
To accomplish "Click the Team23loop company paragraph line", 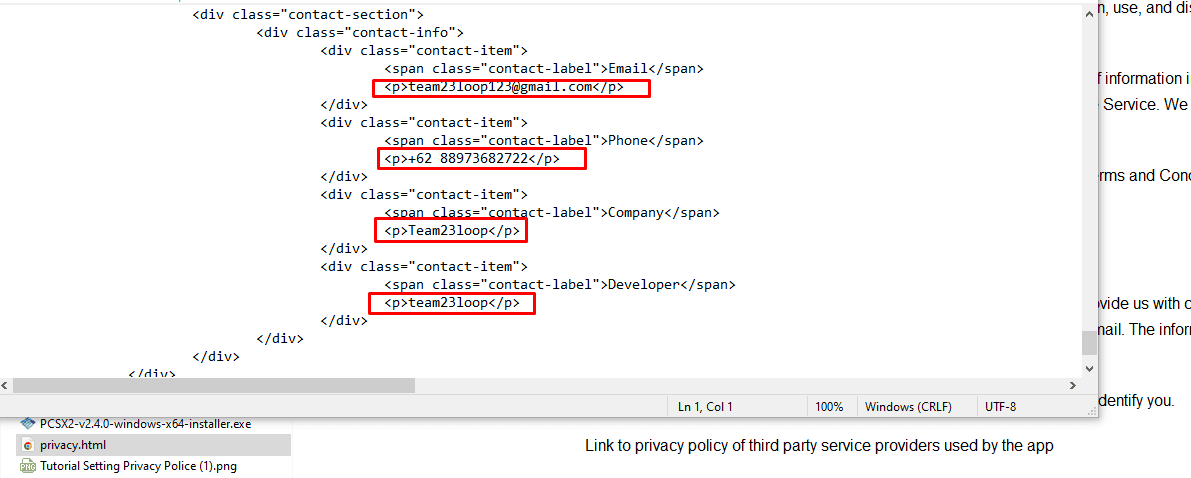I will click(x=452, y=231).
